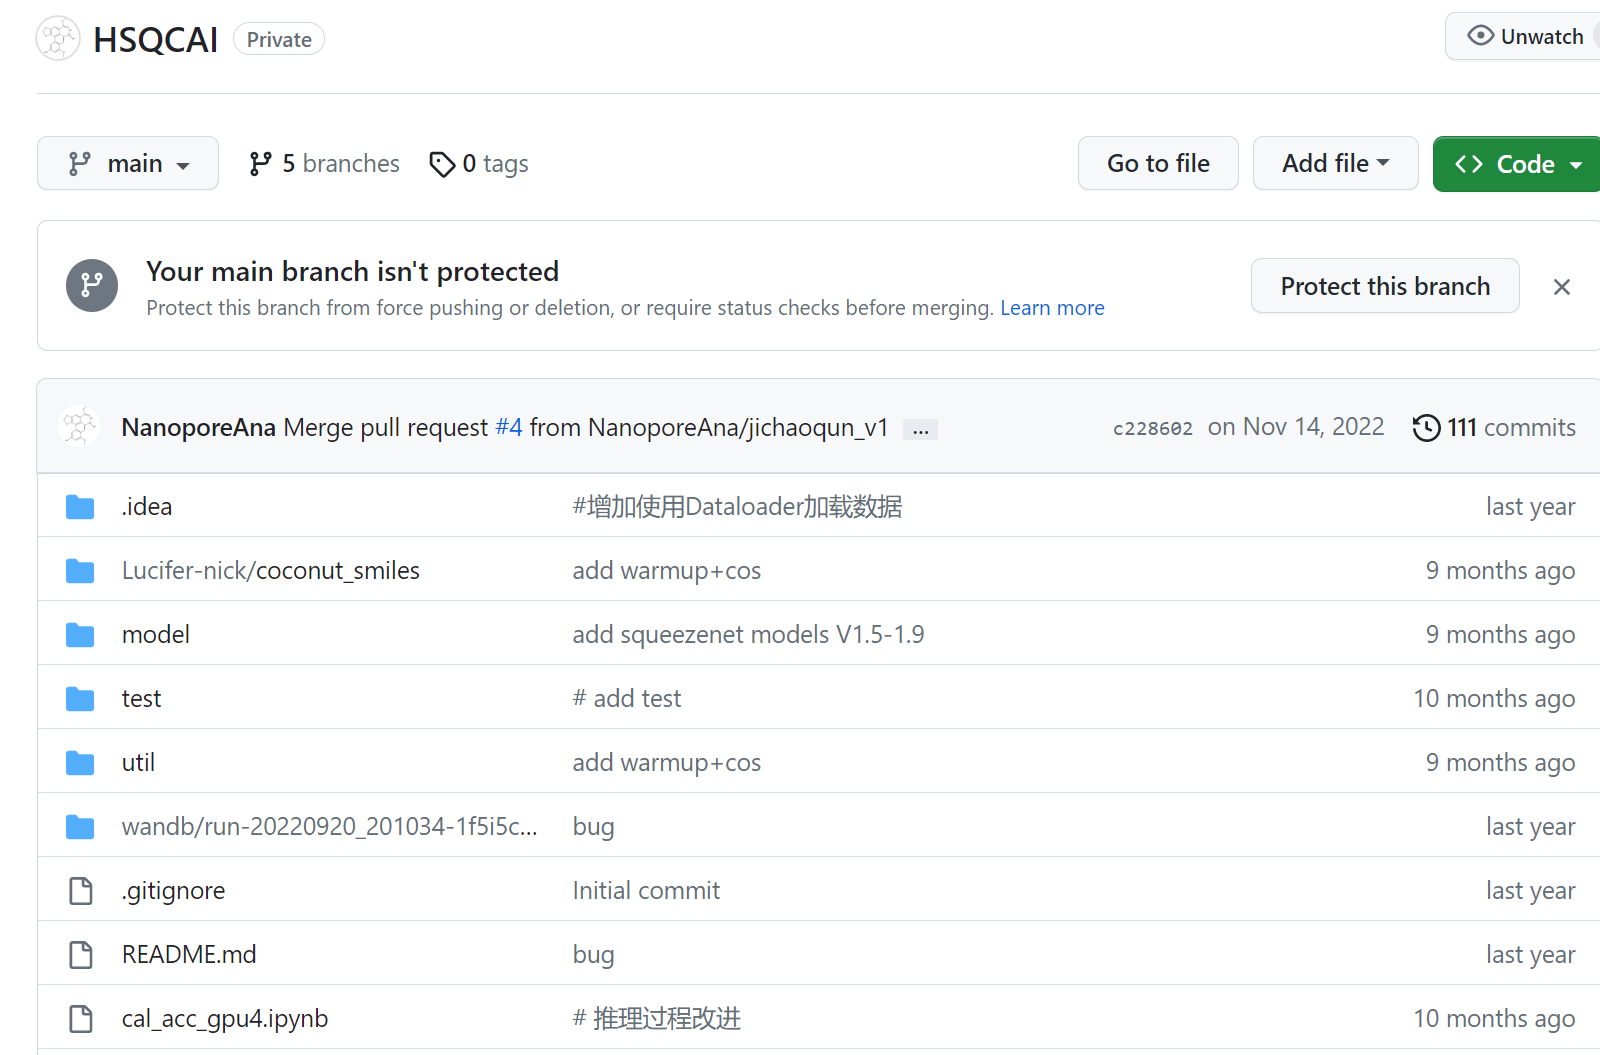Viewport: 1600px width, 1055px height.
Task: Open the HSQCAI repository name link
Action: pyautogui.click(x=156, y=40)
